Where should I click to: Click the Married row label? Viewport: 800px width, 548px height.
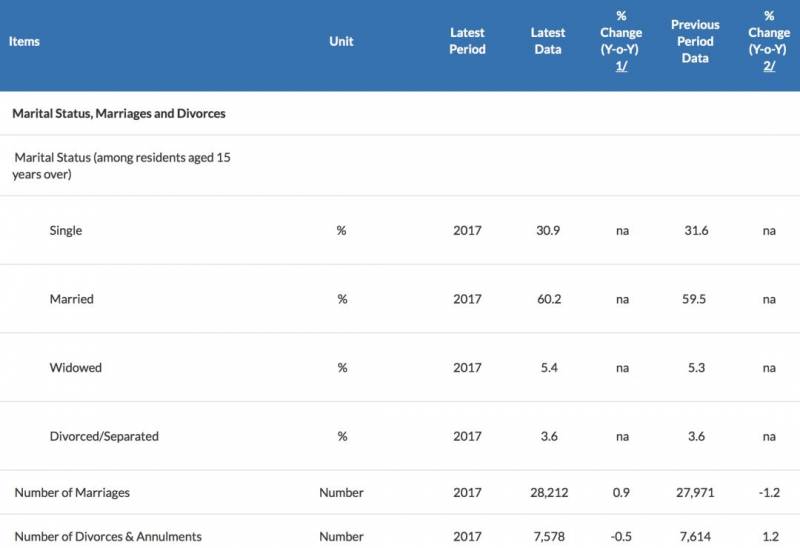coord(70,299)
